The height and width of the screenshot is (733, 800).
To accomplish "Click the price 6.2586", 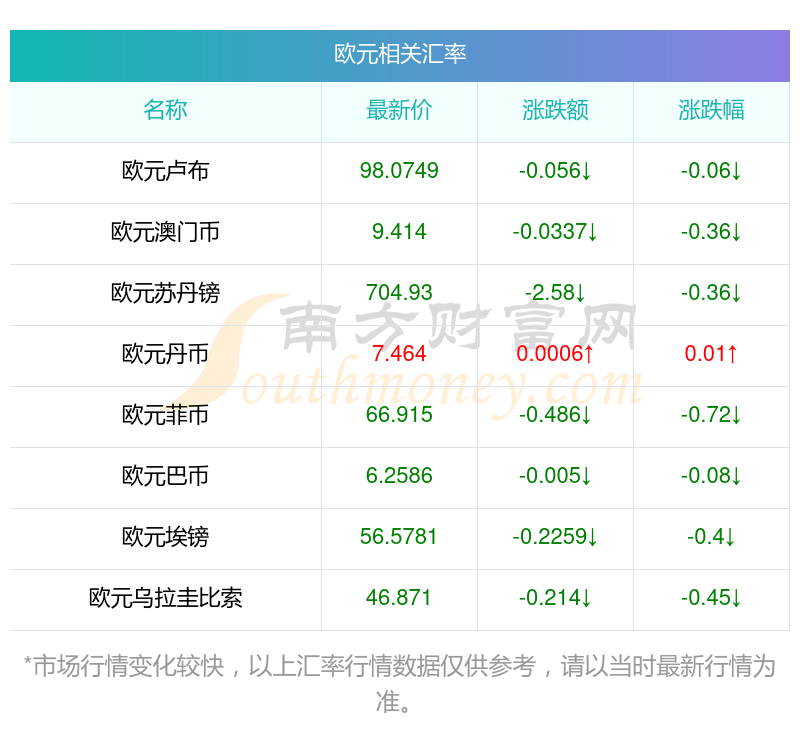I will (x=399, y=475).
